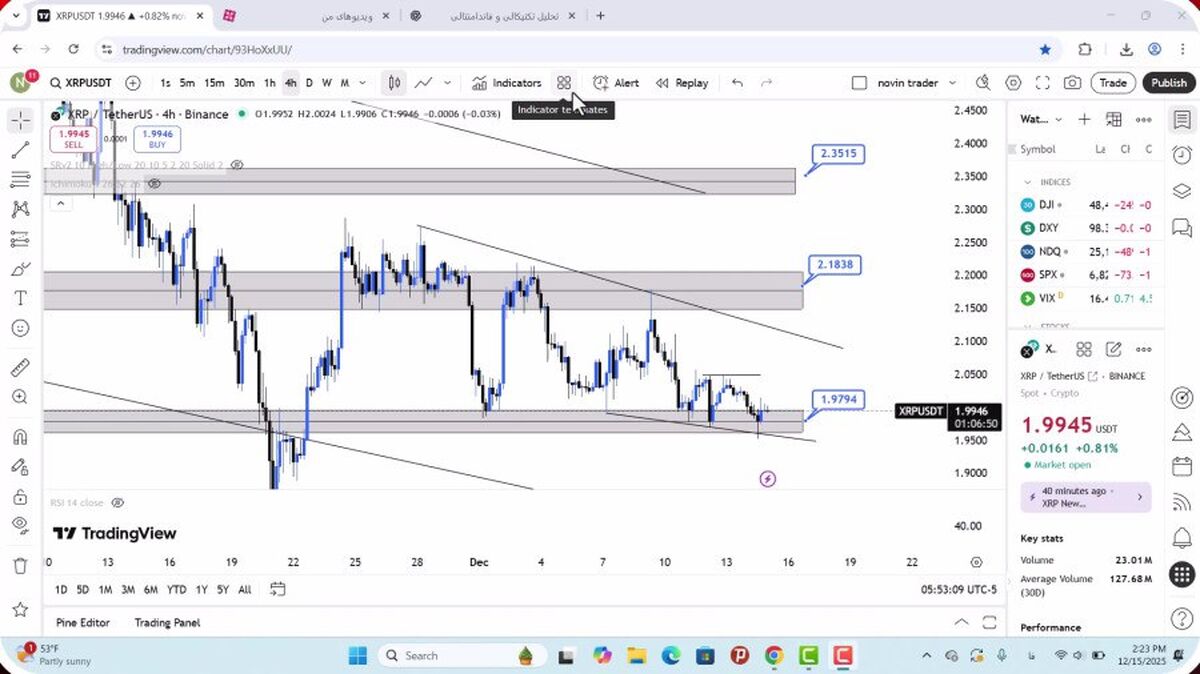Image resolution: width=1200 pixels, height=674 pixels.
Task: Select the crosshair cursor tool
Action: coord(20,121)
